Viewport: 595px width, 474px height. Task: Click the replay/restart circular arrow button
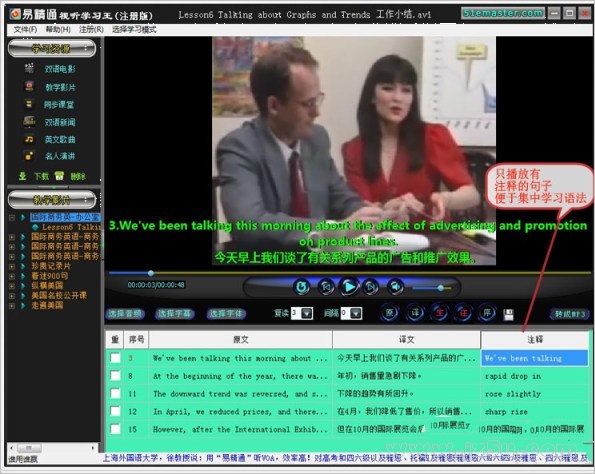(x=302, y=287)
